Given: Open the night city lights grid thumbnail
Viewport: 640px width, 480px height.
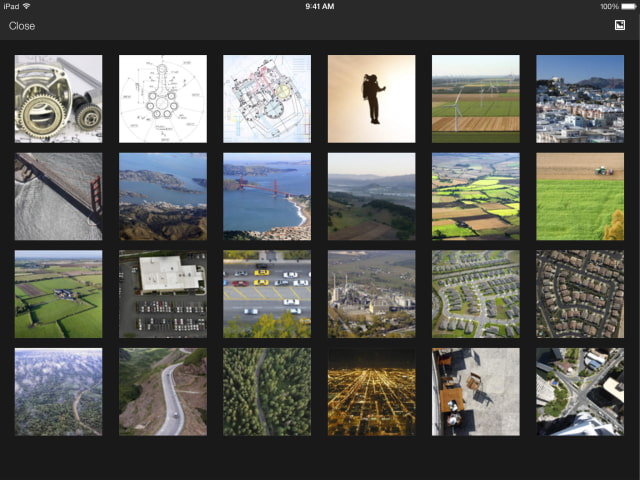Looking at the screenshot, I should point(371,392).
